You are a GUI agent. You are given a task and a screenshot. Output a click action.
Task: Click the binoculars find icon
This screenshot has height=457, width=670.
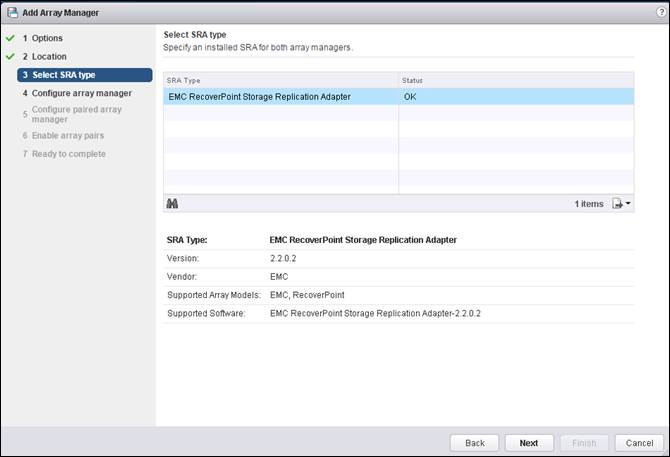tap(172, 204)
